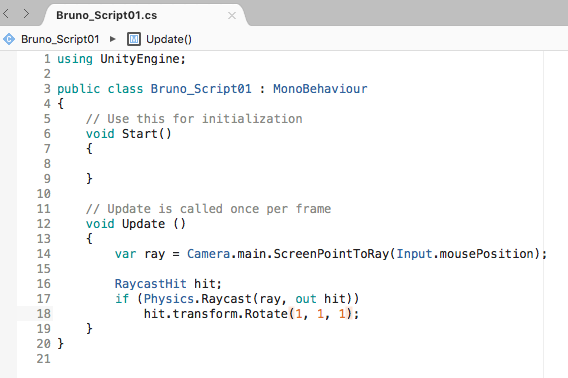Click line number 18 in gutter
The width and height of the screenshot is (568, 378).
click(43, 313)
